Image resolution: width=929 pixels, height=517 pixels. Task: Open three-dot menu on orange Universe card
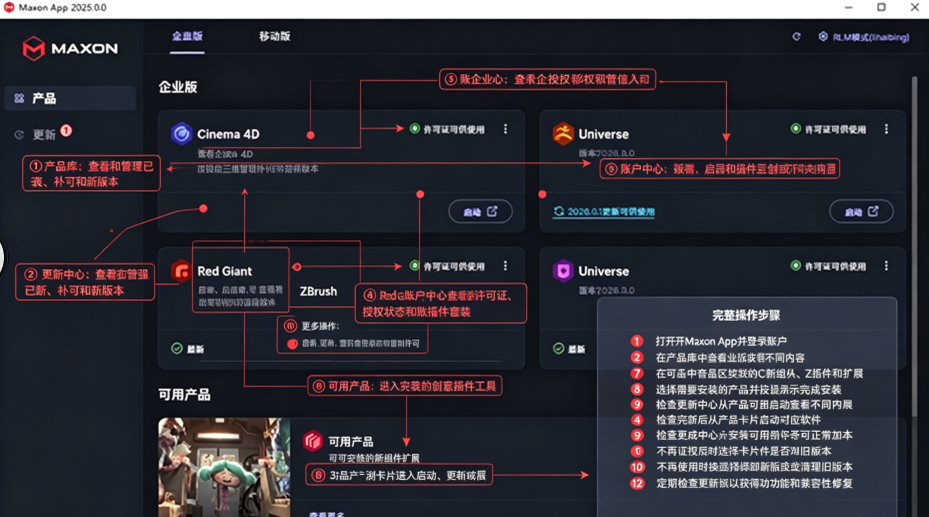[886, 129]
